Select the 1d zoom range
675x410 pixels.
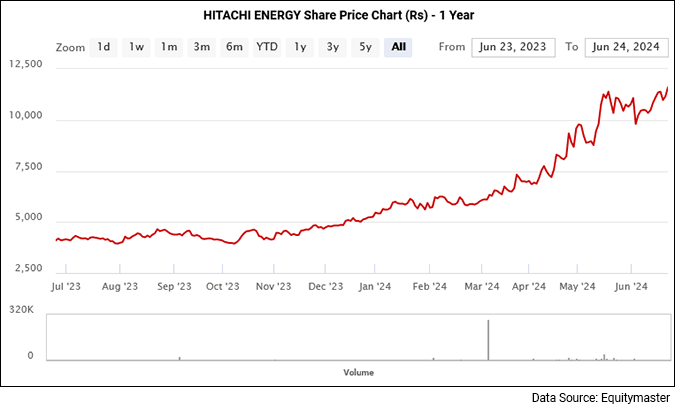(x=103, y=47)
